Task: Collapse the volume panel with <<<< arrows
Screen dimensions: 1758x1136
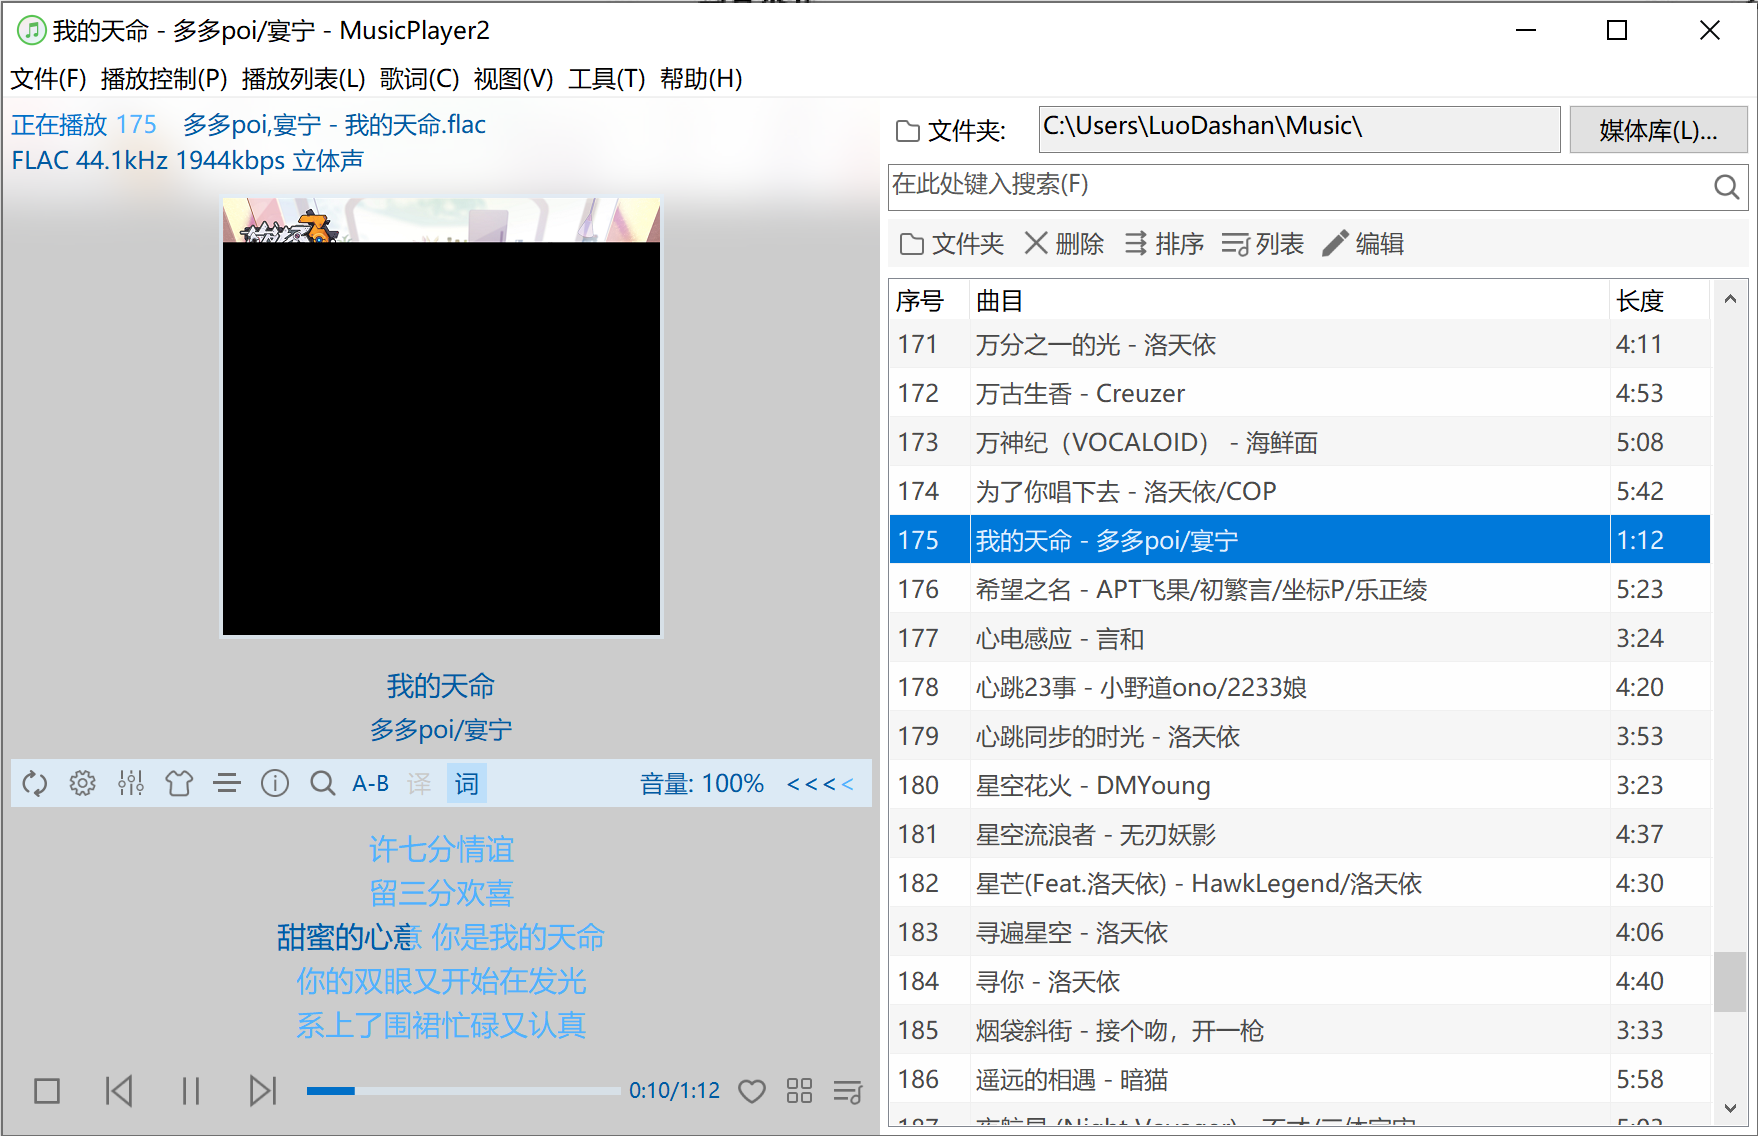Action: [819, 783]
